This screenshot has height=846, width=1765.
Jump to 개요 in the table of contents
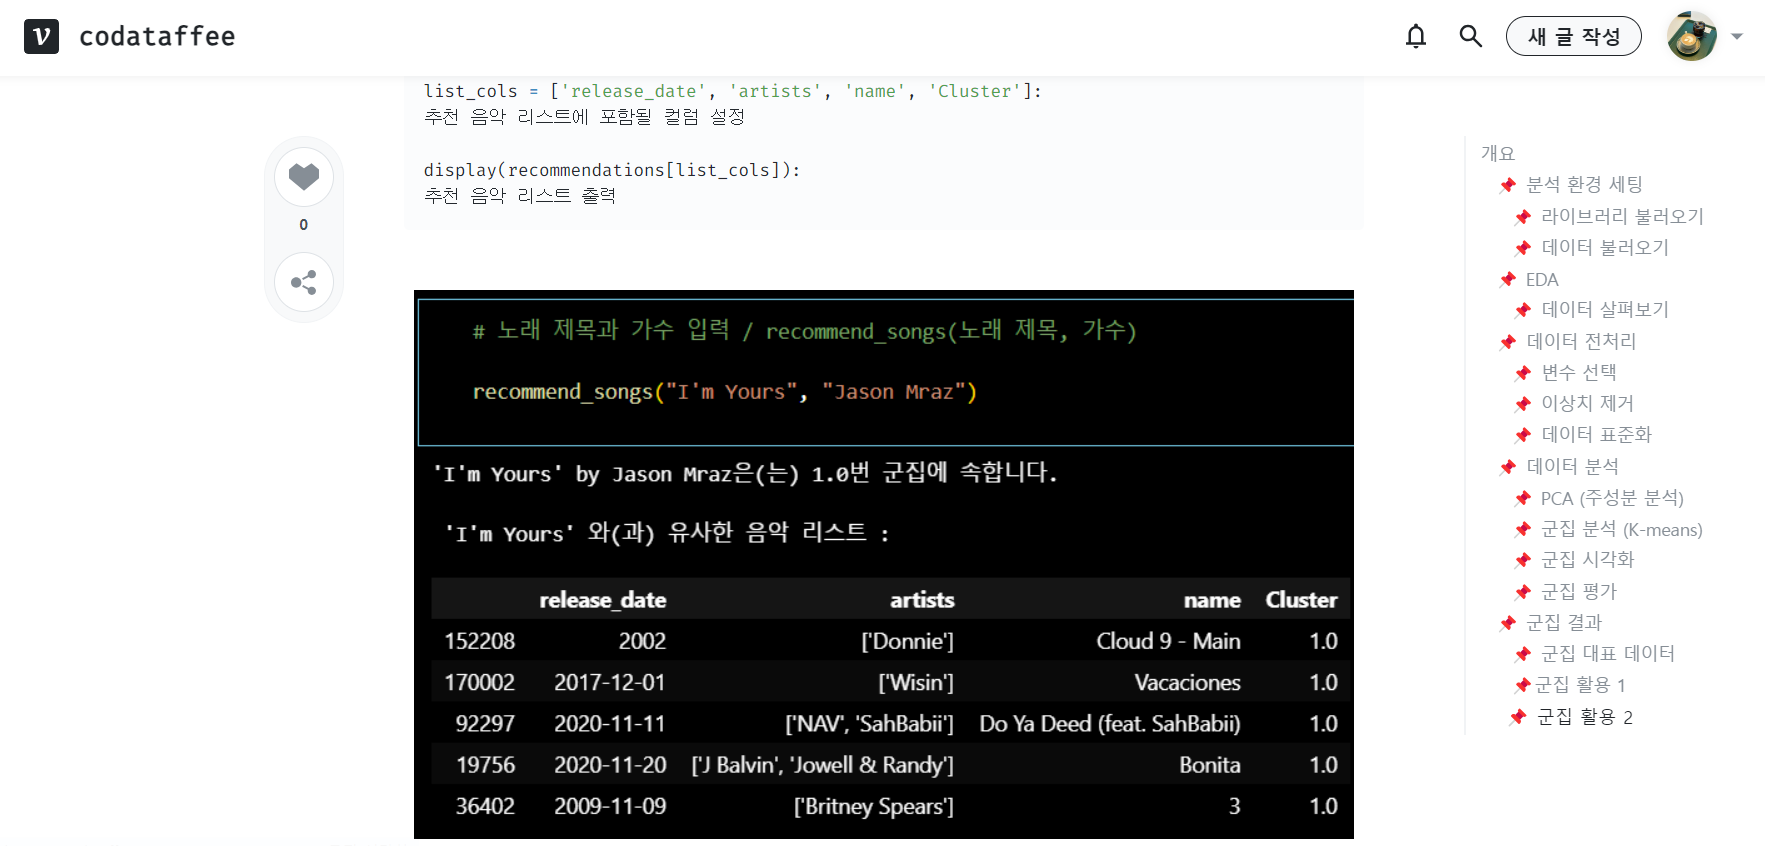[x=1497, y=154]
